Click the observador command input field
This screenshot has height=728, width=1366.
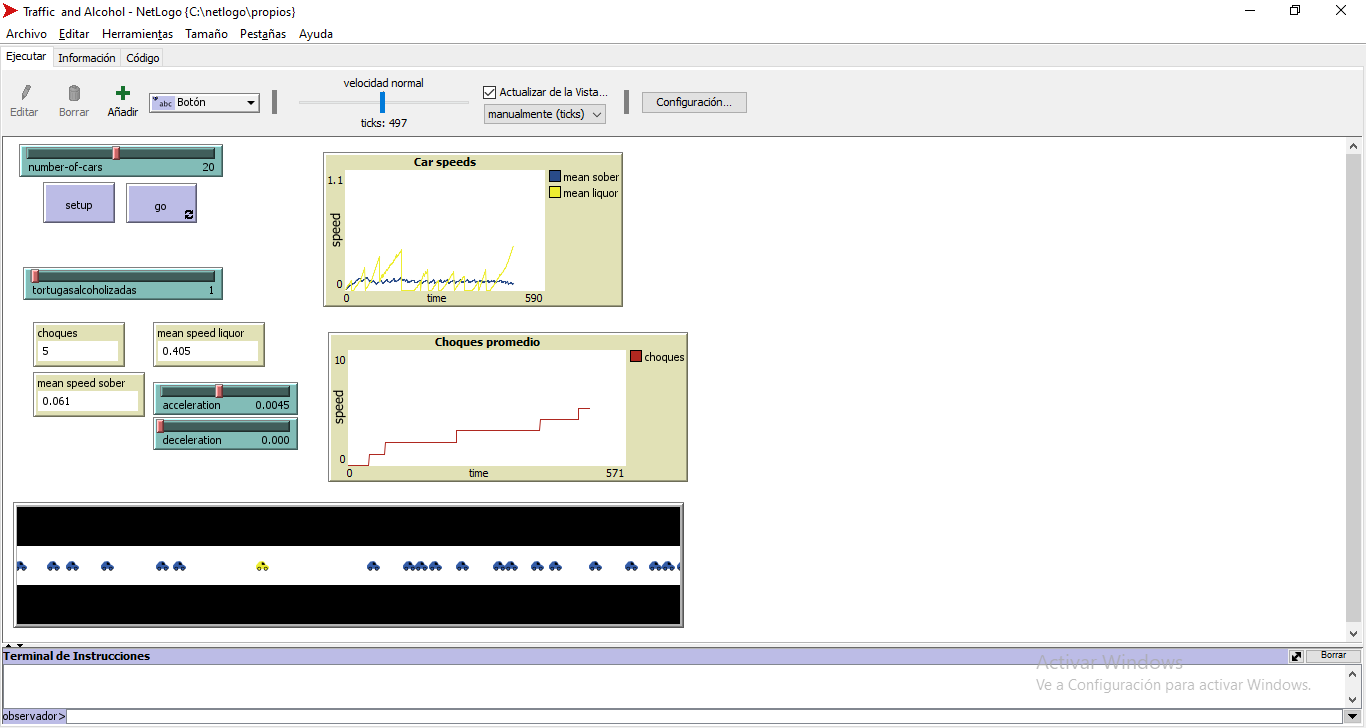click(700, 716)
